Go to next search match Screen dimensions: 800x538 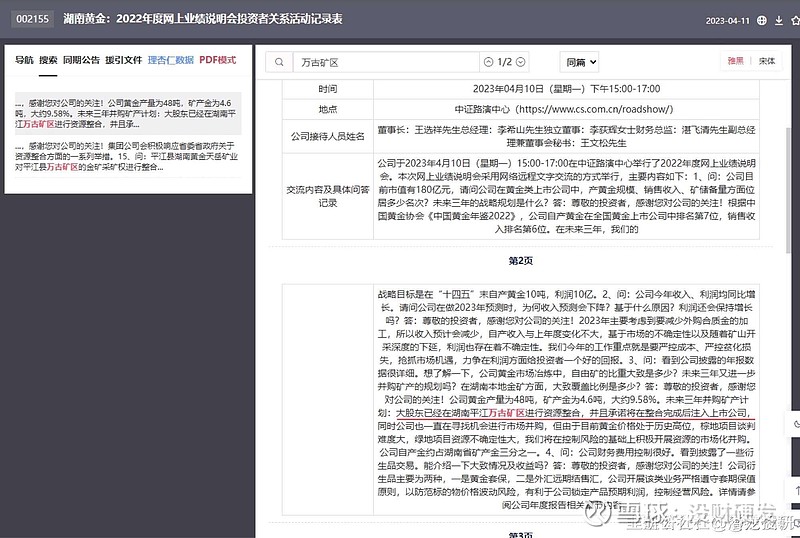pyautogui.click(x=520, y=62)
